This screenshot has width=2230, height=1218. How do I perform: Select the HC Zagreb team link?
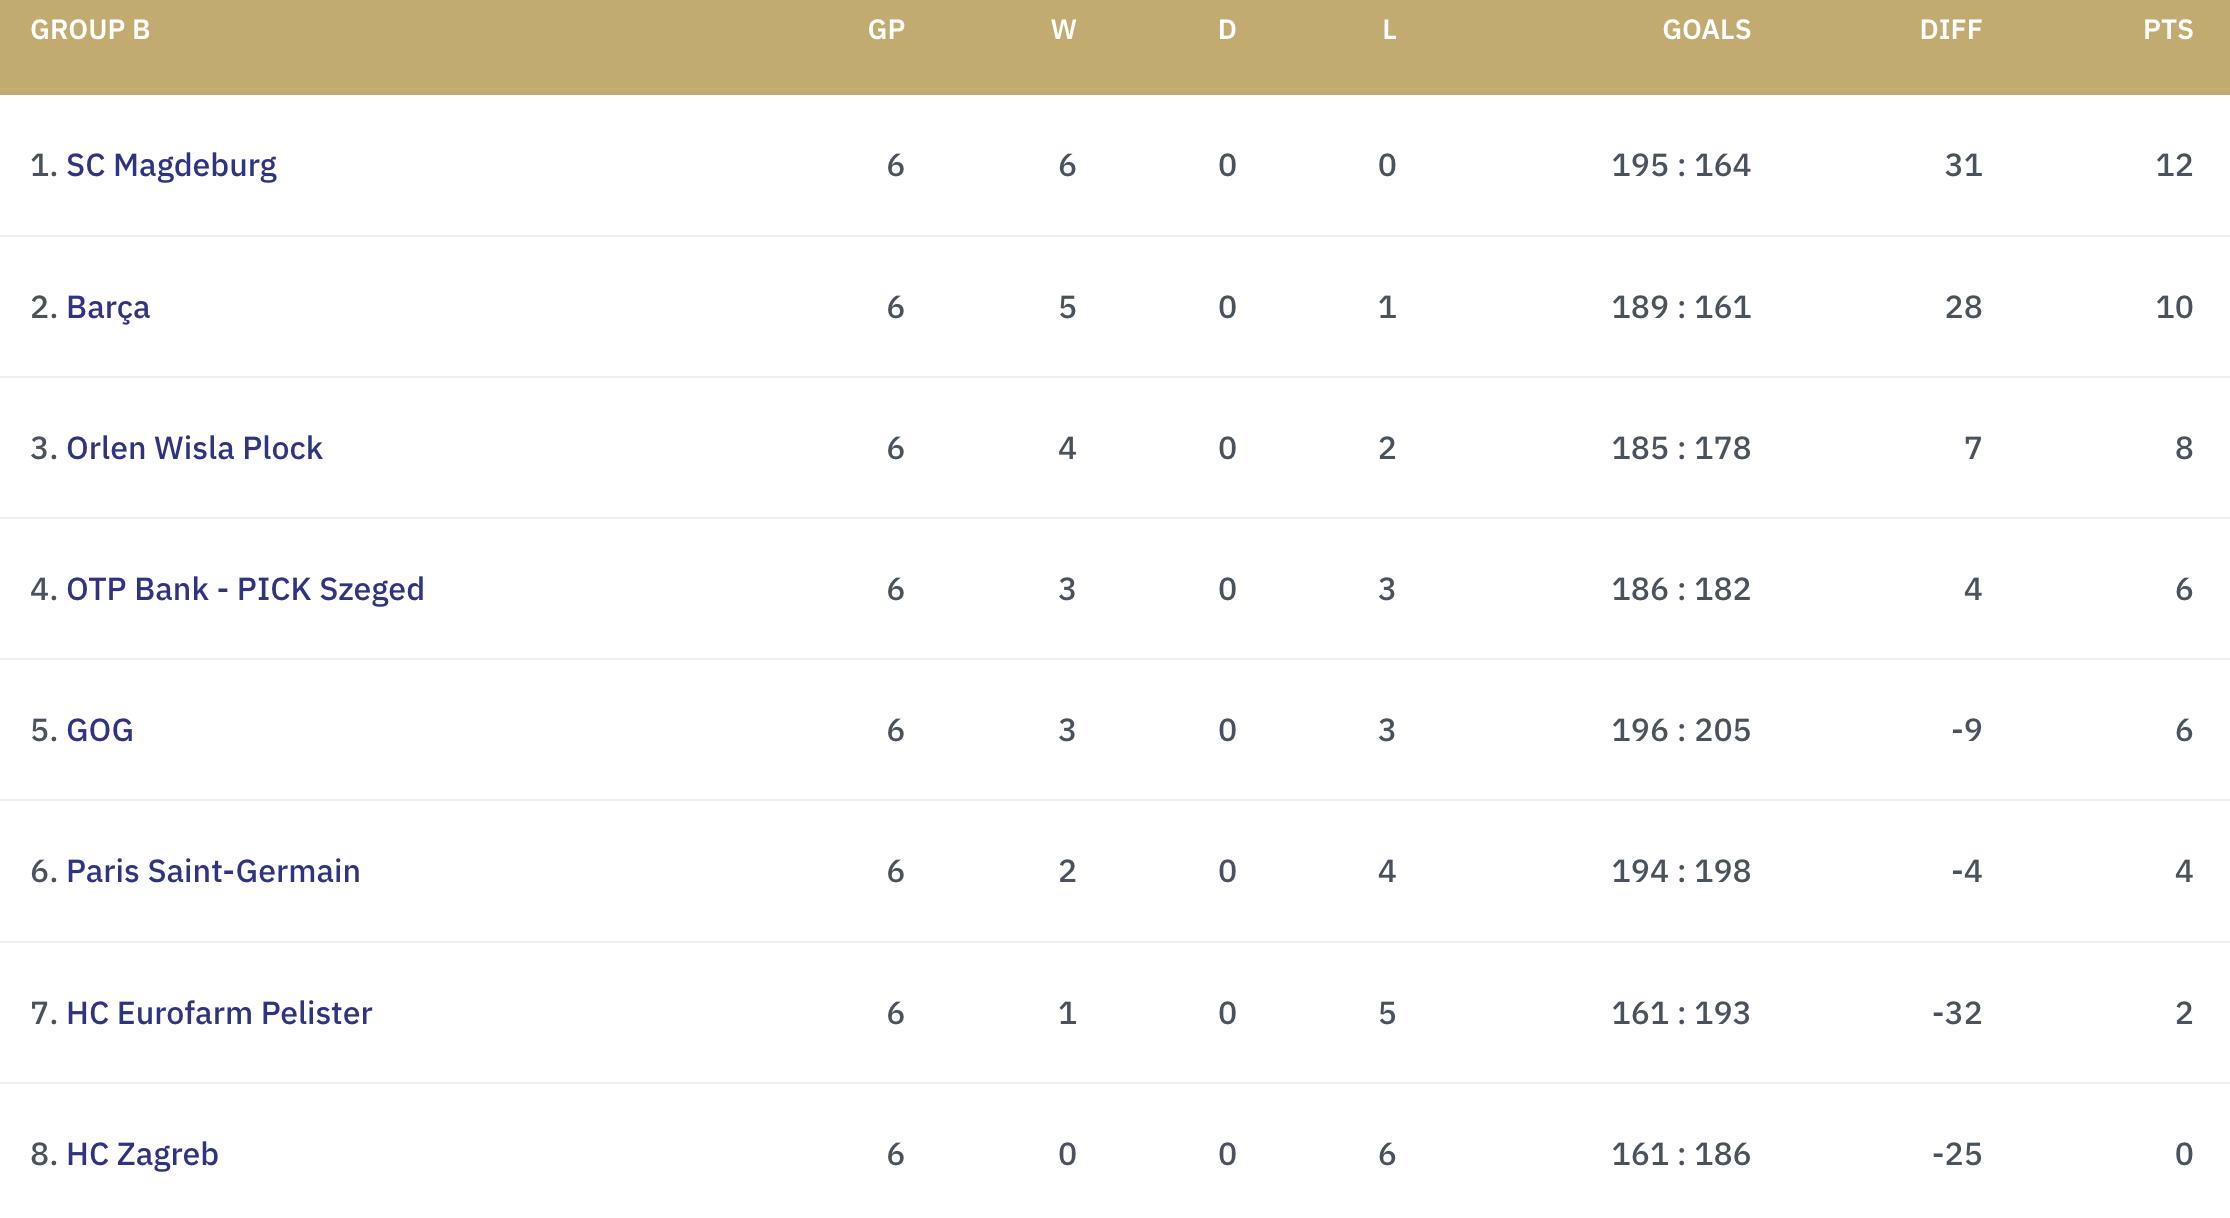click(x=142, y=1154)
